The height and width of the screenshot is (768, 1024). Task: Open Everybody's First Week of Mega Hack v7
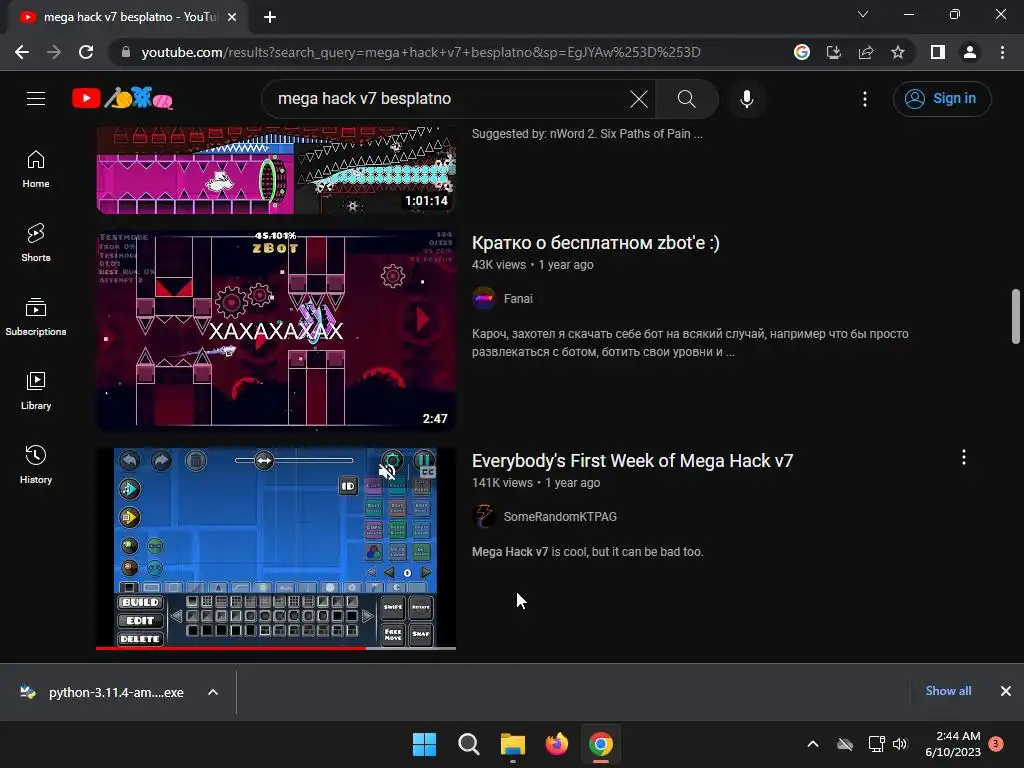(632, 461)
